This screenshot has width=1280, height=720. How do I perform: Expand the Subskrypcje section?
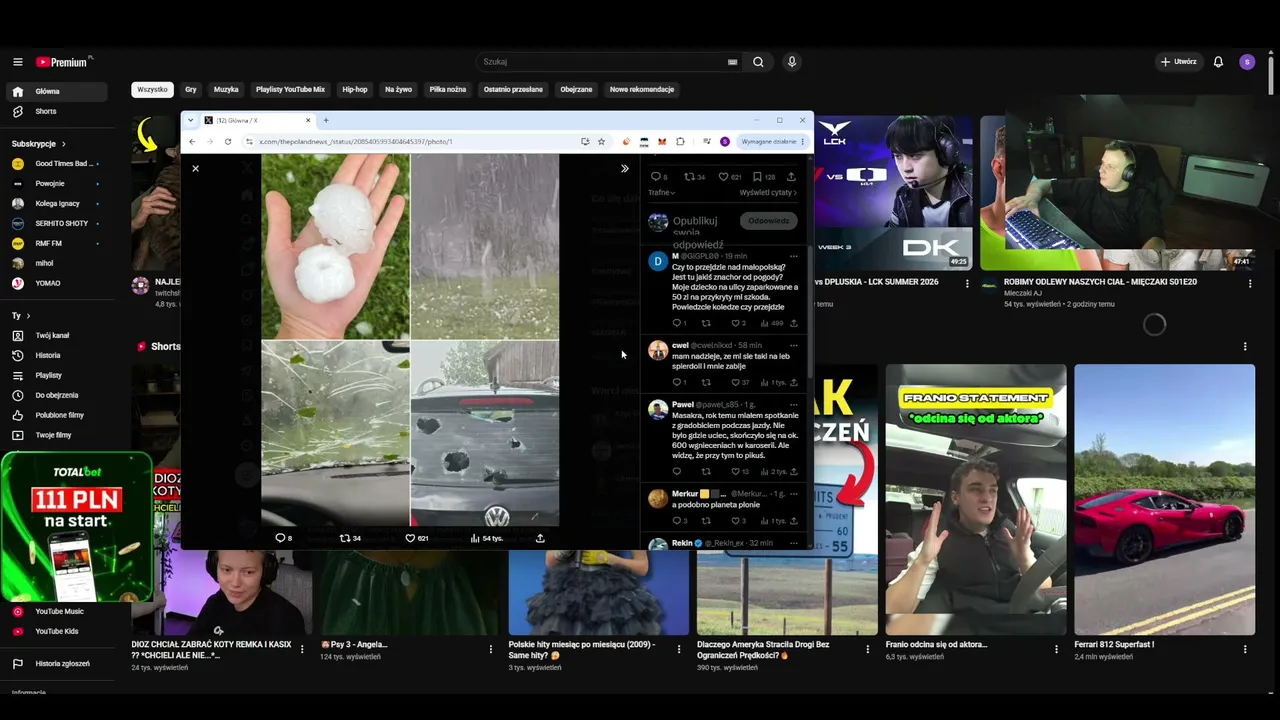click(x=39, y=144)
